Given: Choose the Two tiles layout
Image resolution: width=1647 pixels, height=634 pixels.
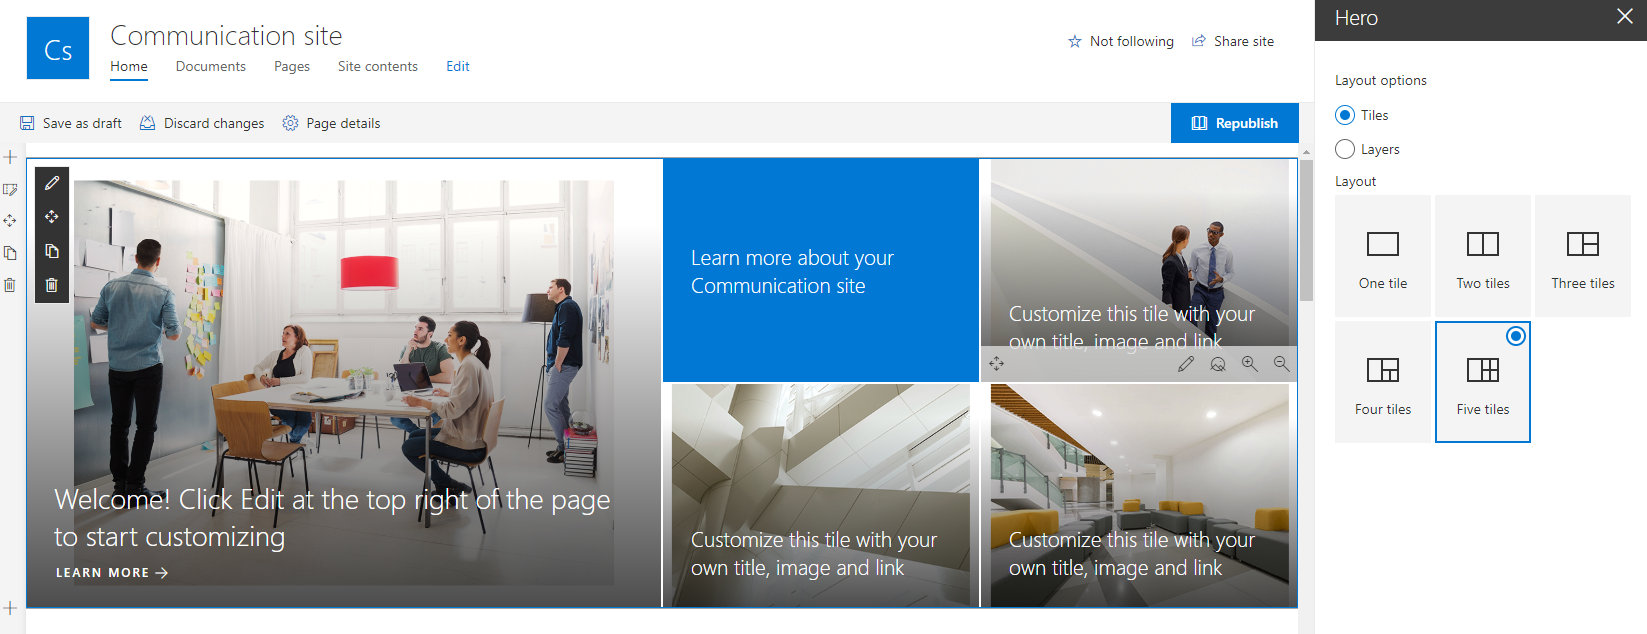Looking at the screenshot, I should (x=1483, y=257).
